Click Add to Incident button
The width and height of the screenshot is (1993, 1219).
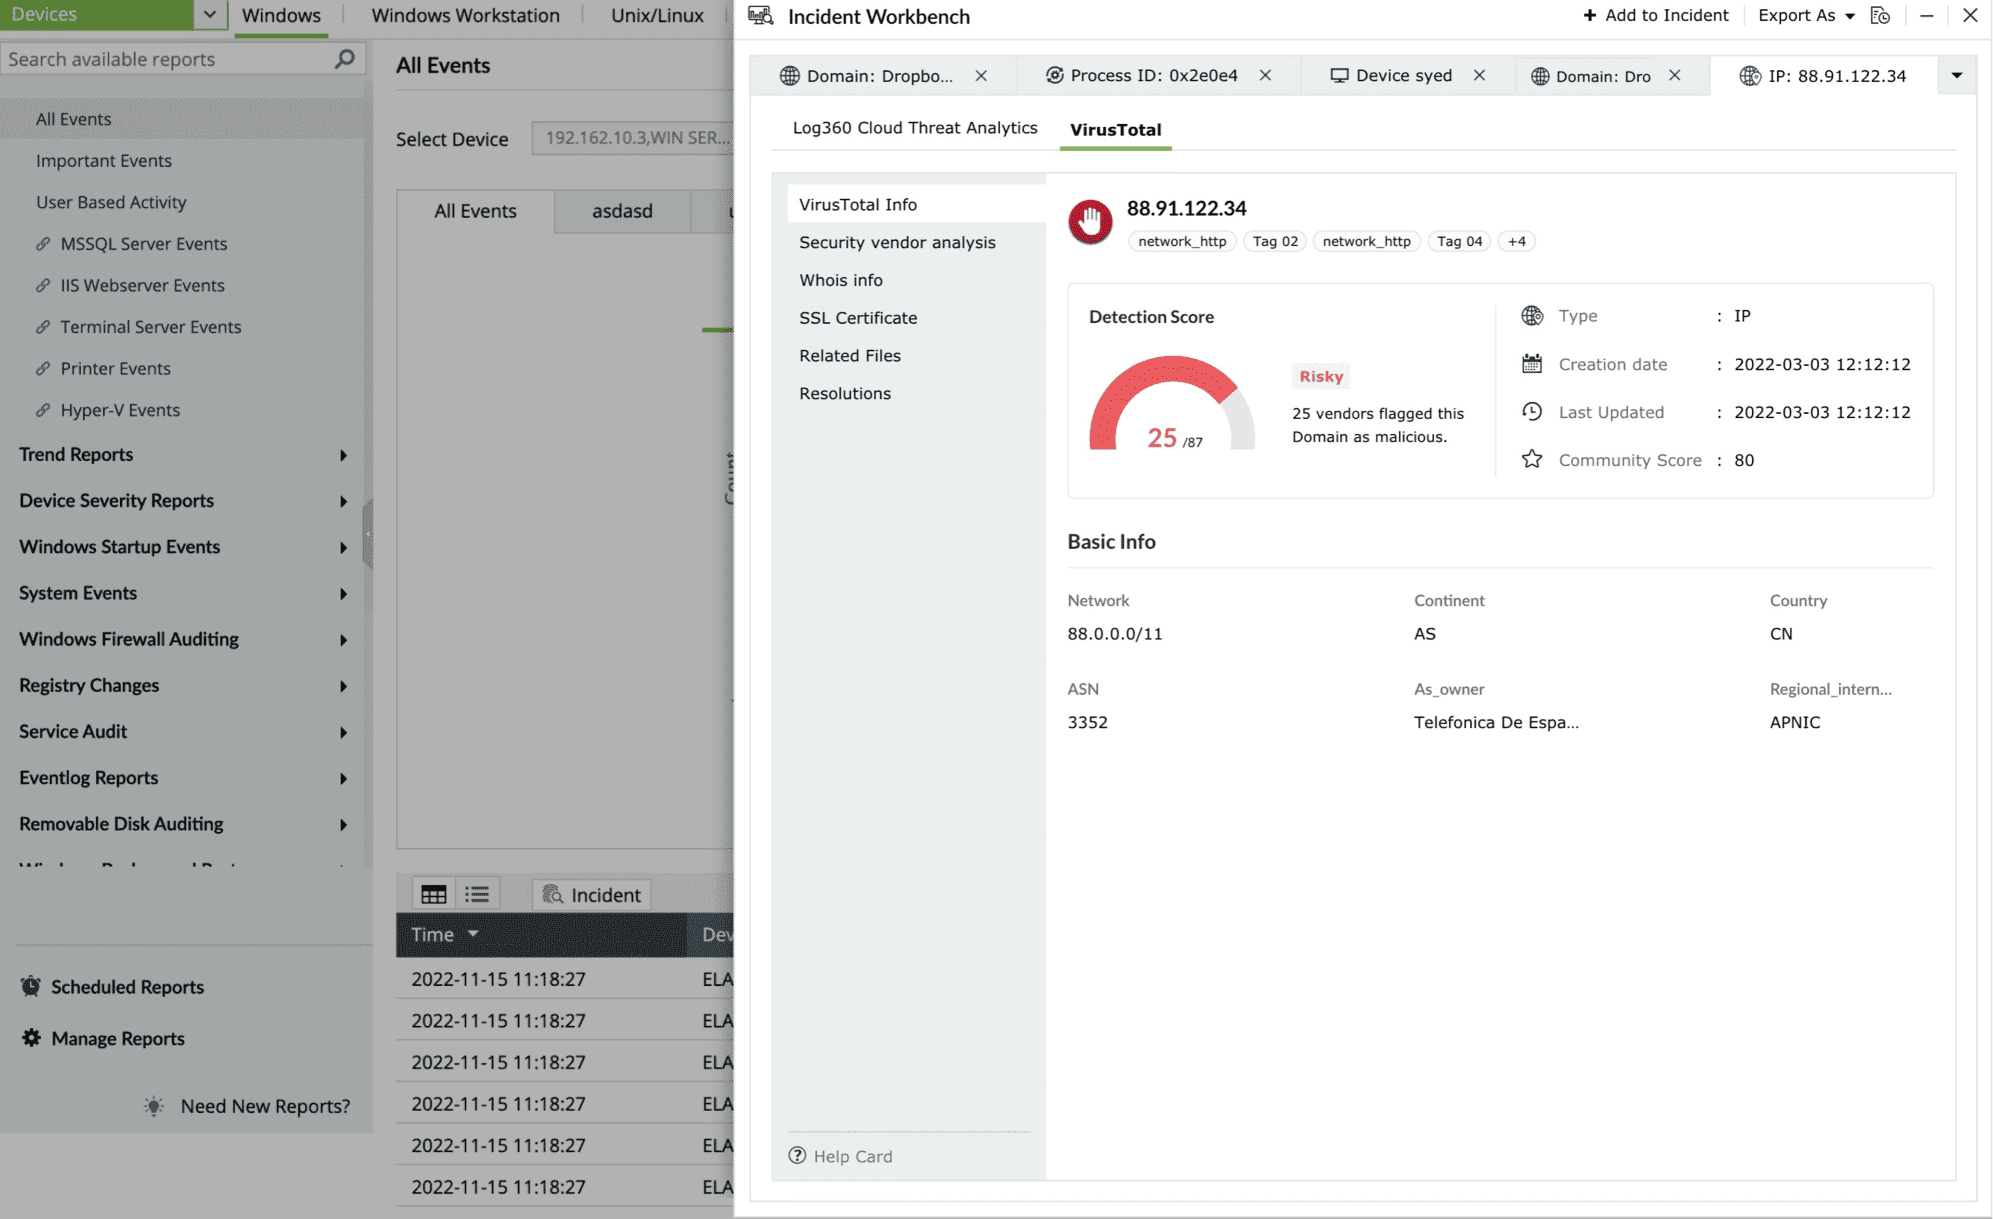1656,16
